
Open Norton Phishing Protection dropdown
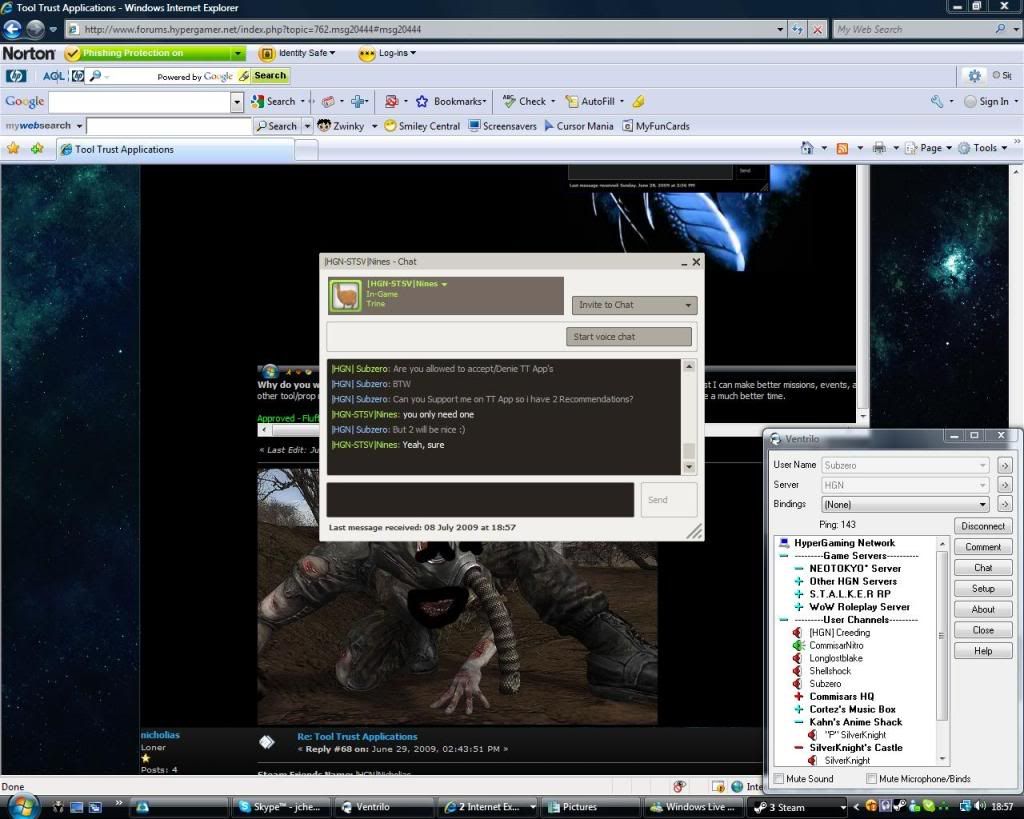[x=238, y=53]
